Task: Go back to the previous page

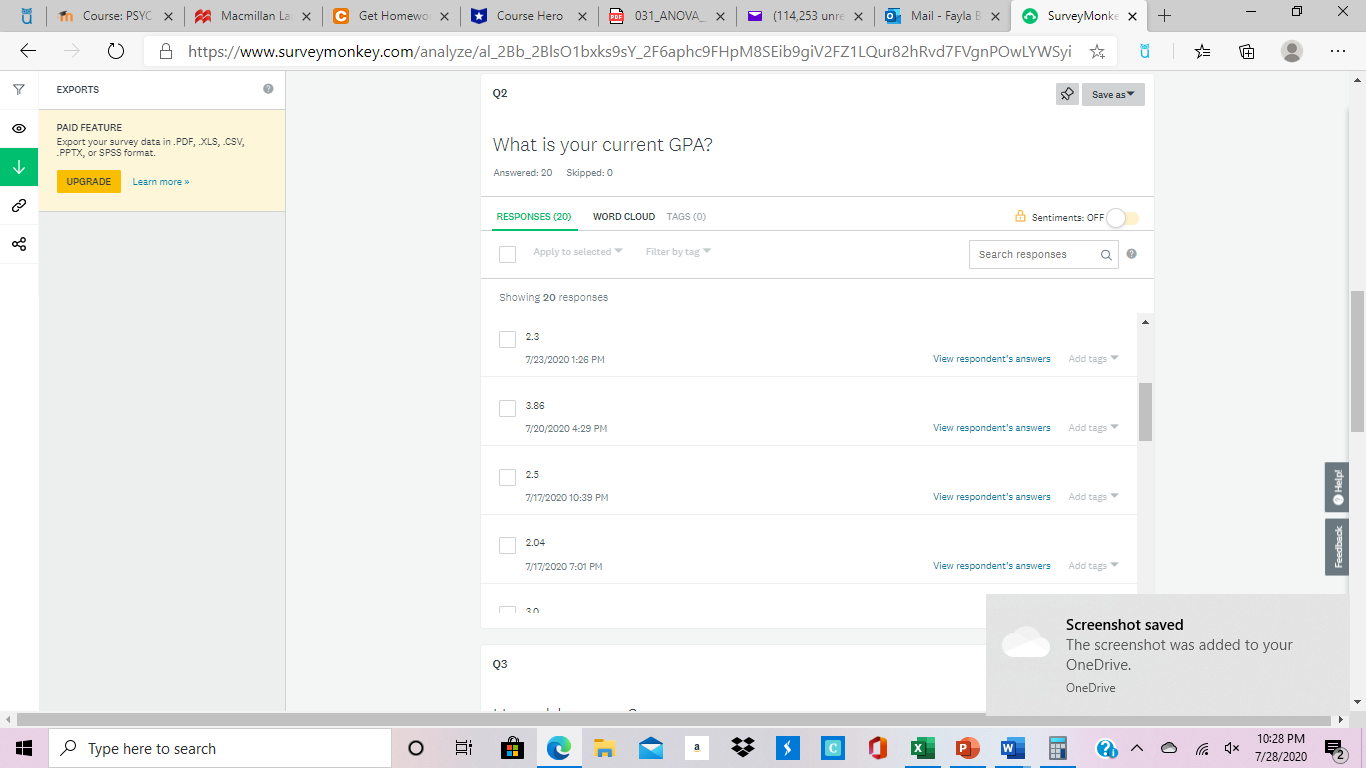Action: [28, 51]
